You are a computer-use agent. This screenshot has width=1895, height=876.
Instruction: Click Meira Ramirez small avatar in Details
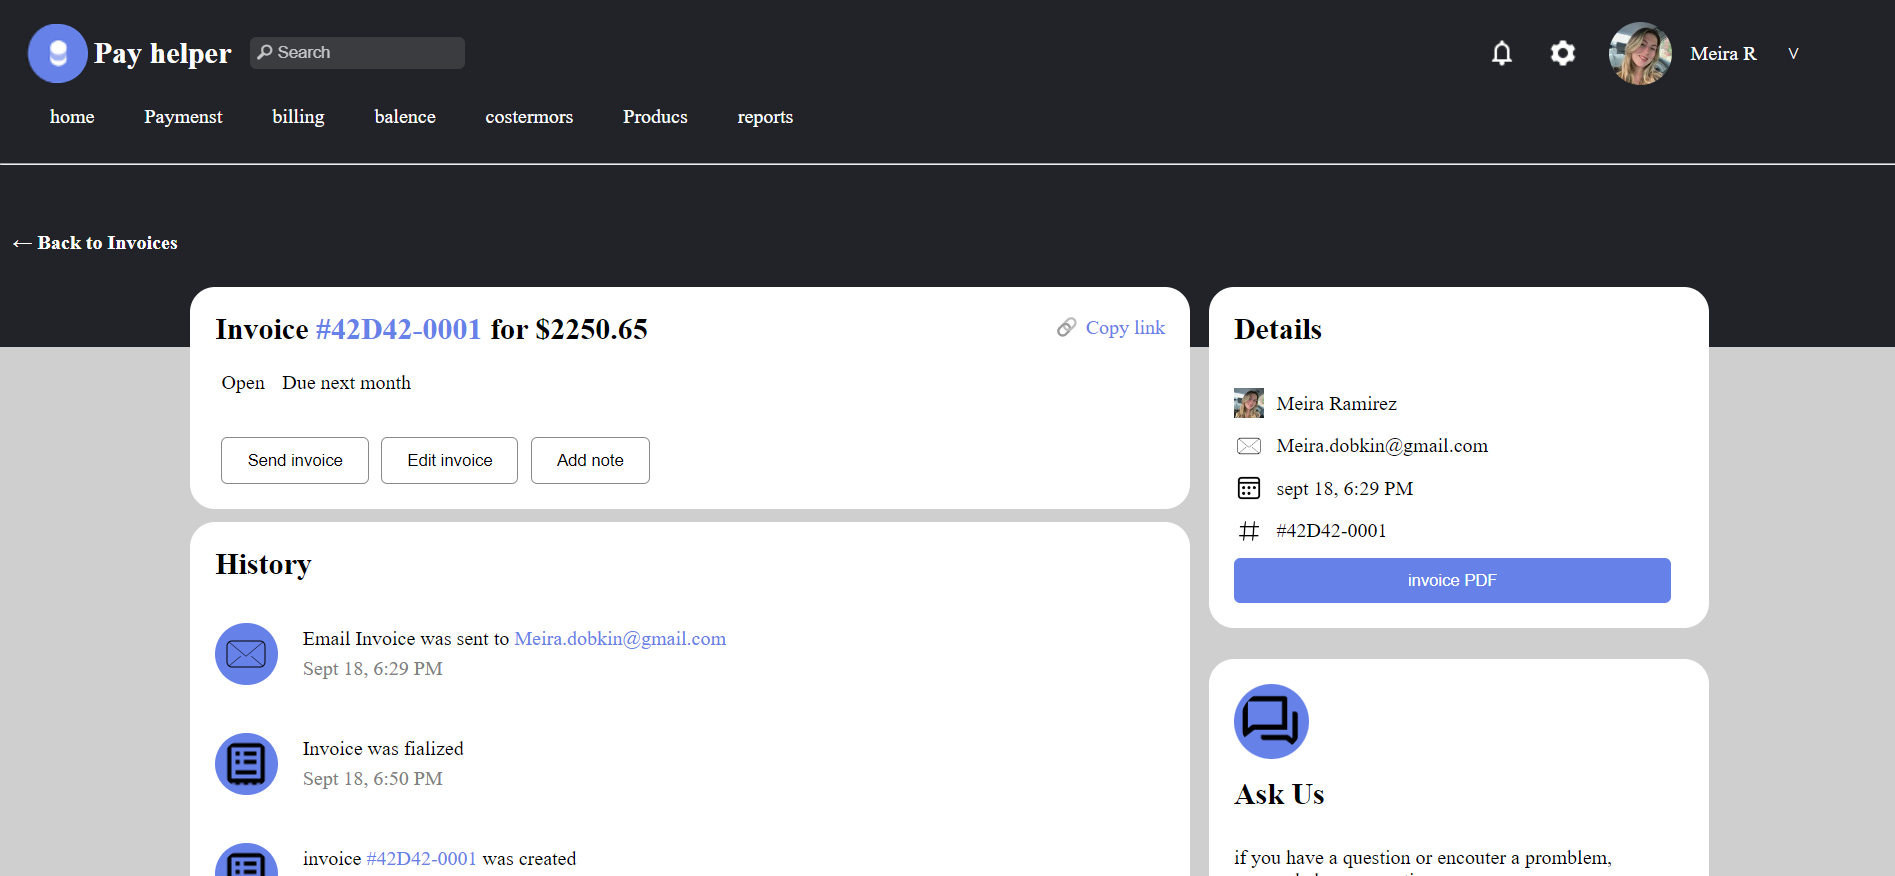(x=1249, y=403)
